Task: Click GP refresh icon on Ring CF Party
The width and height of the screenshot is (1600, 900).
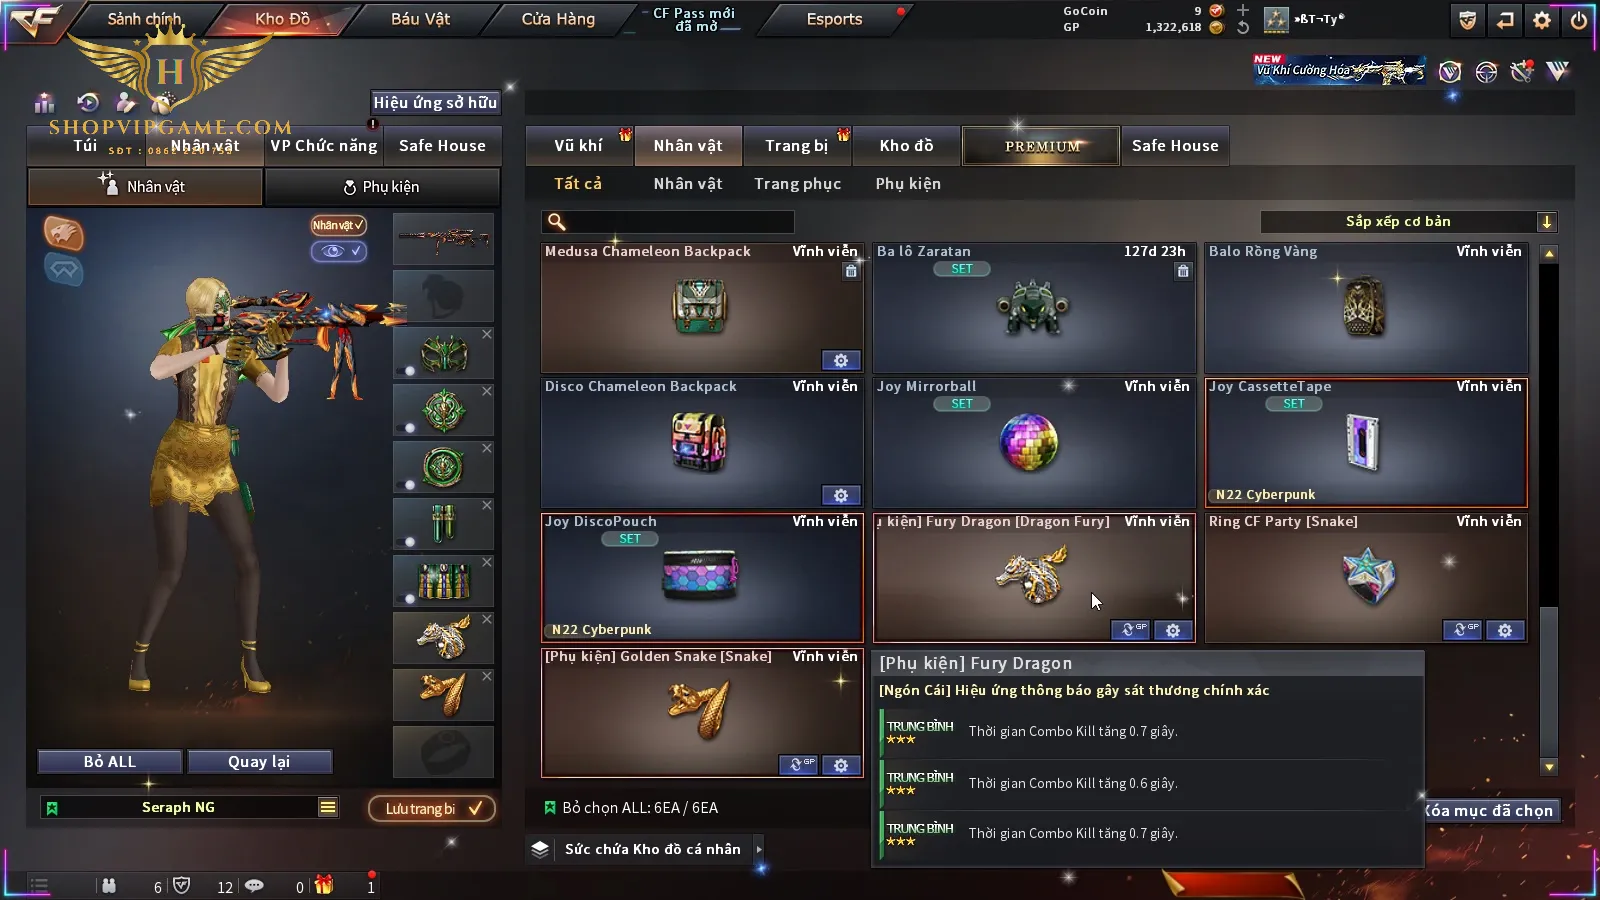Action: coord(1462,630)
